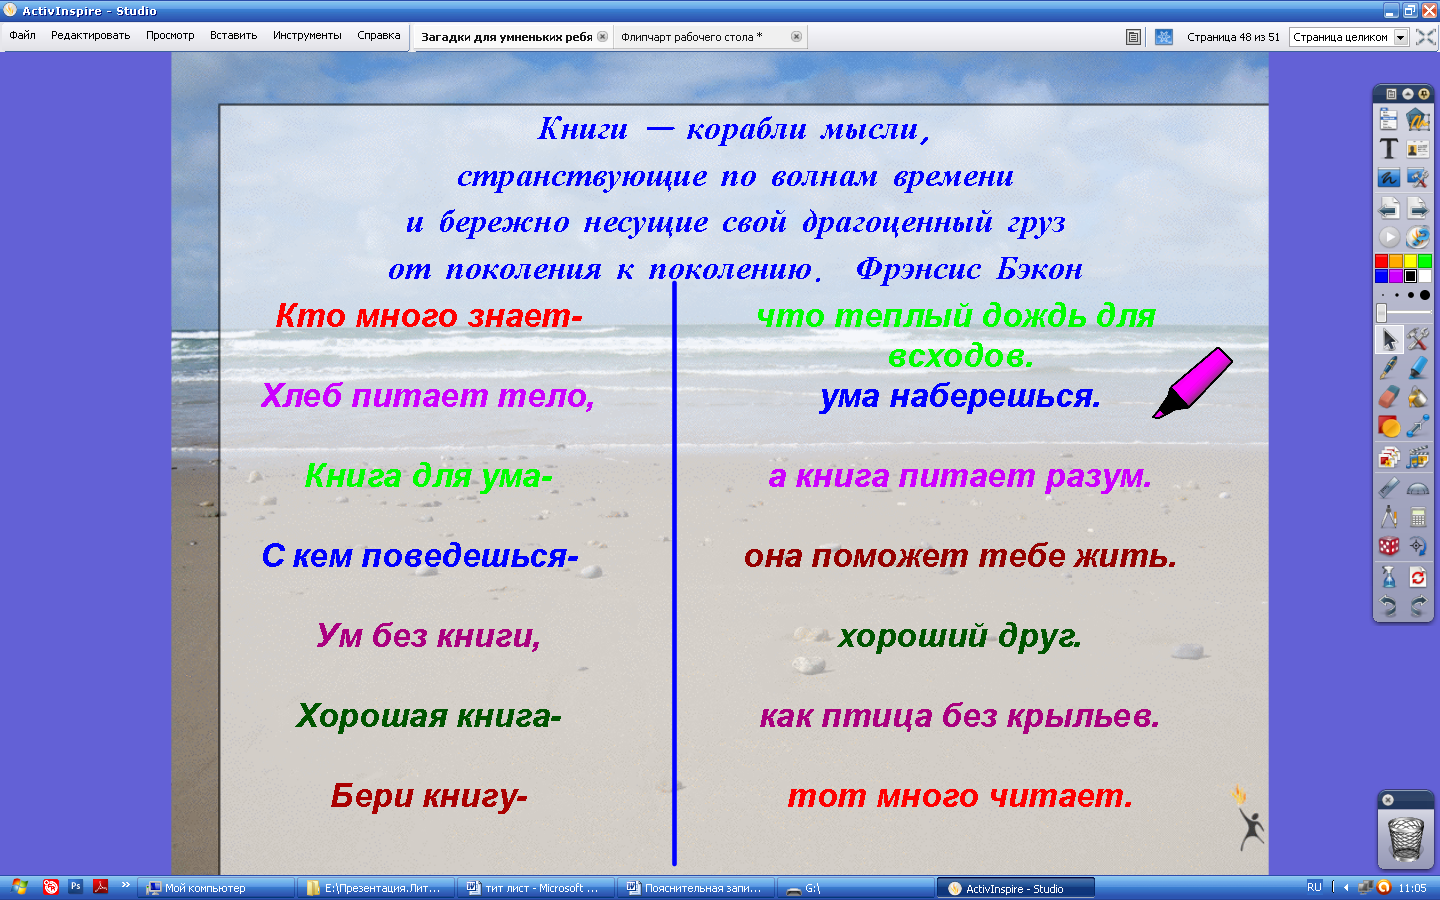Click toolbox options icon in toolbox header
The width and height of the screenshot is (1440, 900).
[x=1391, y=94]
